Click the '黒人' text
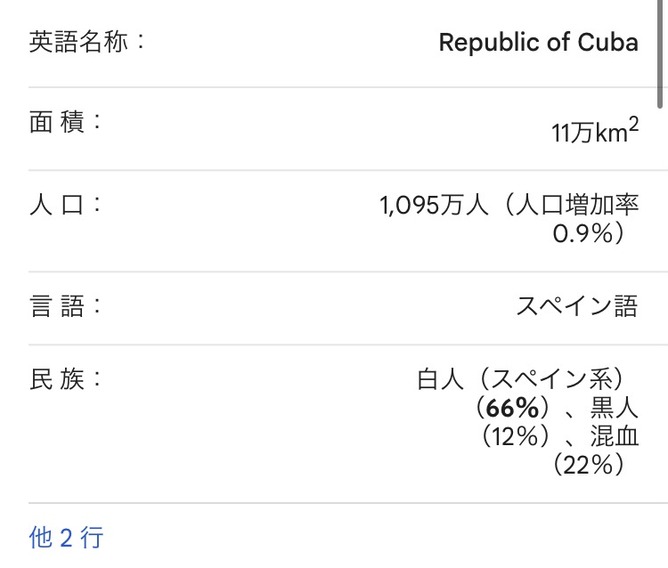Viewport: 668px width, 568px height. (614, 408)
